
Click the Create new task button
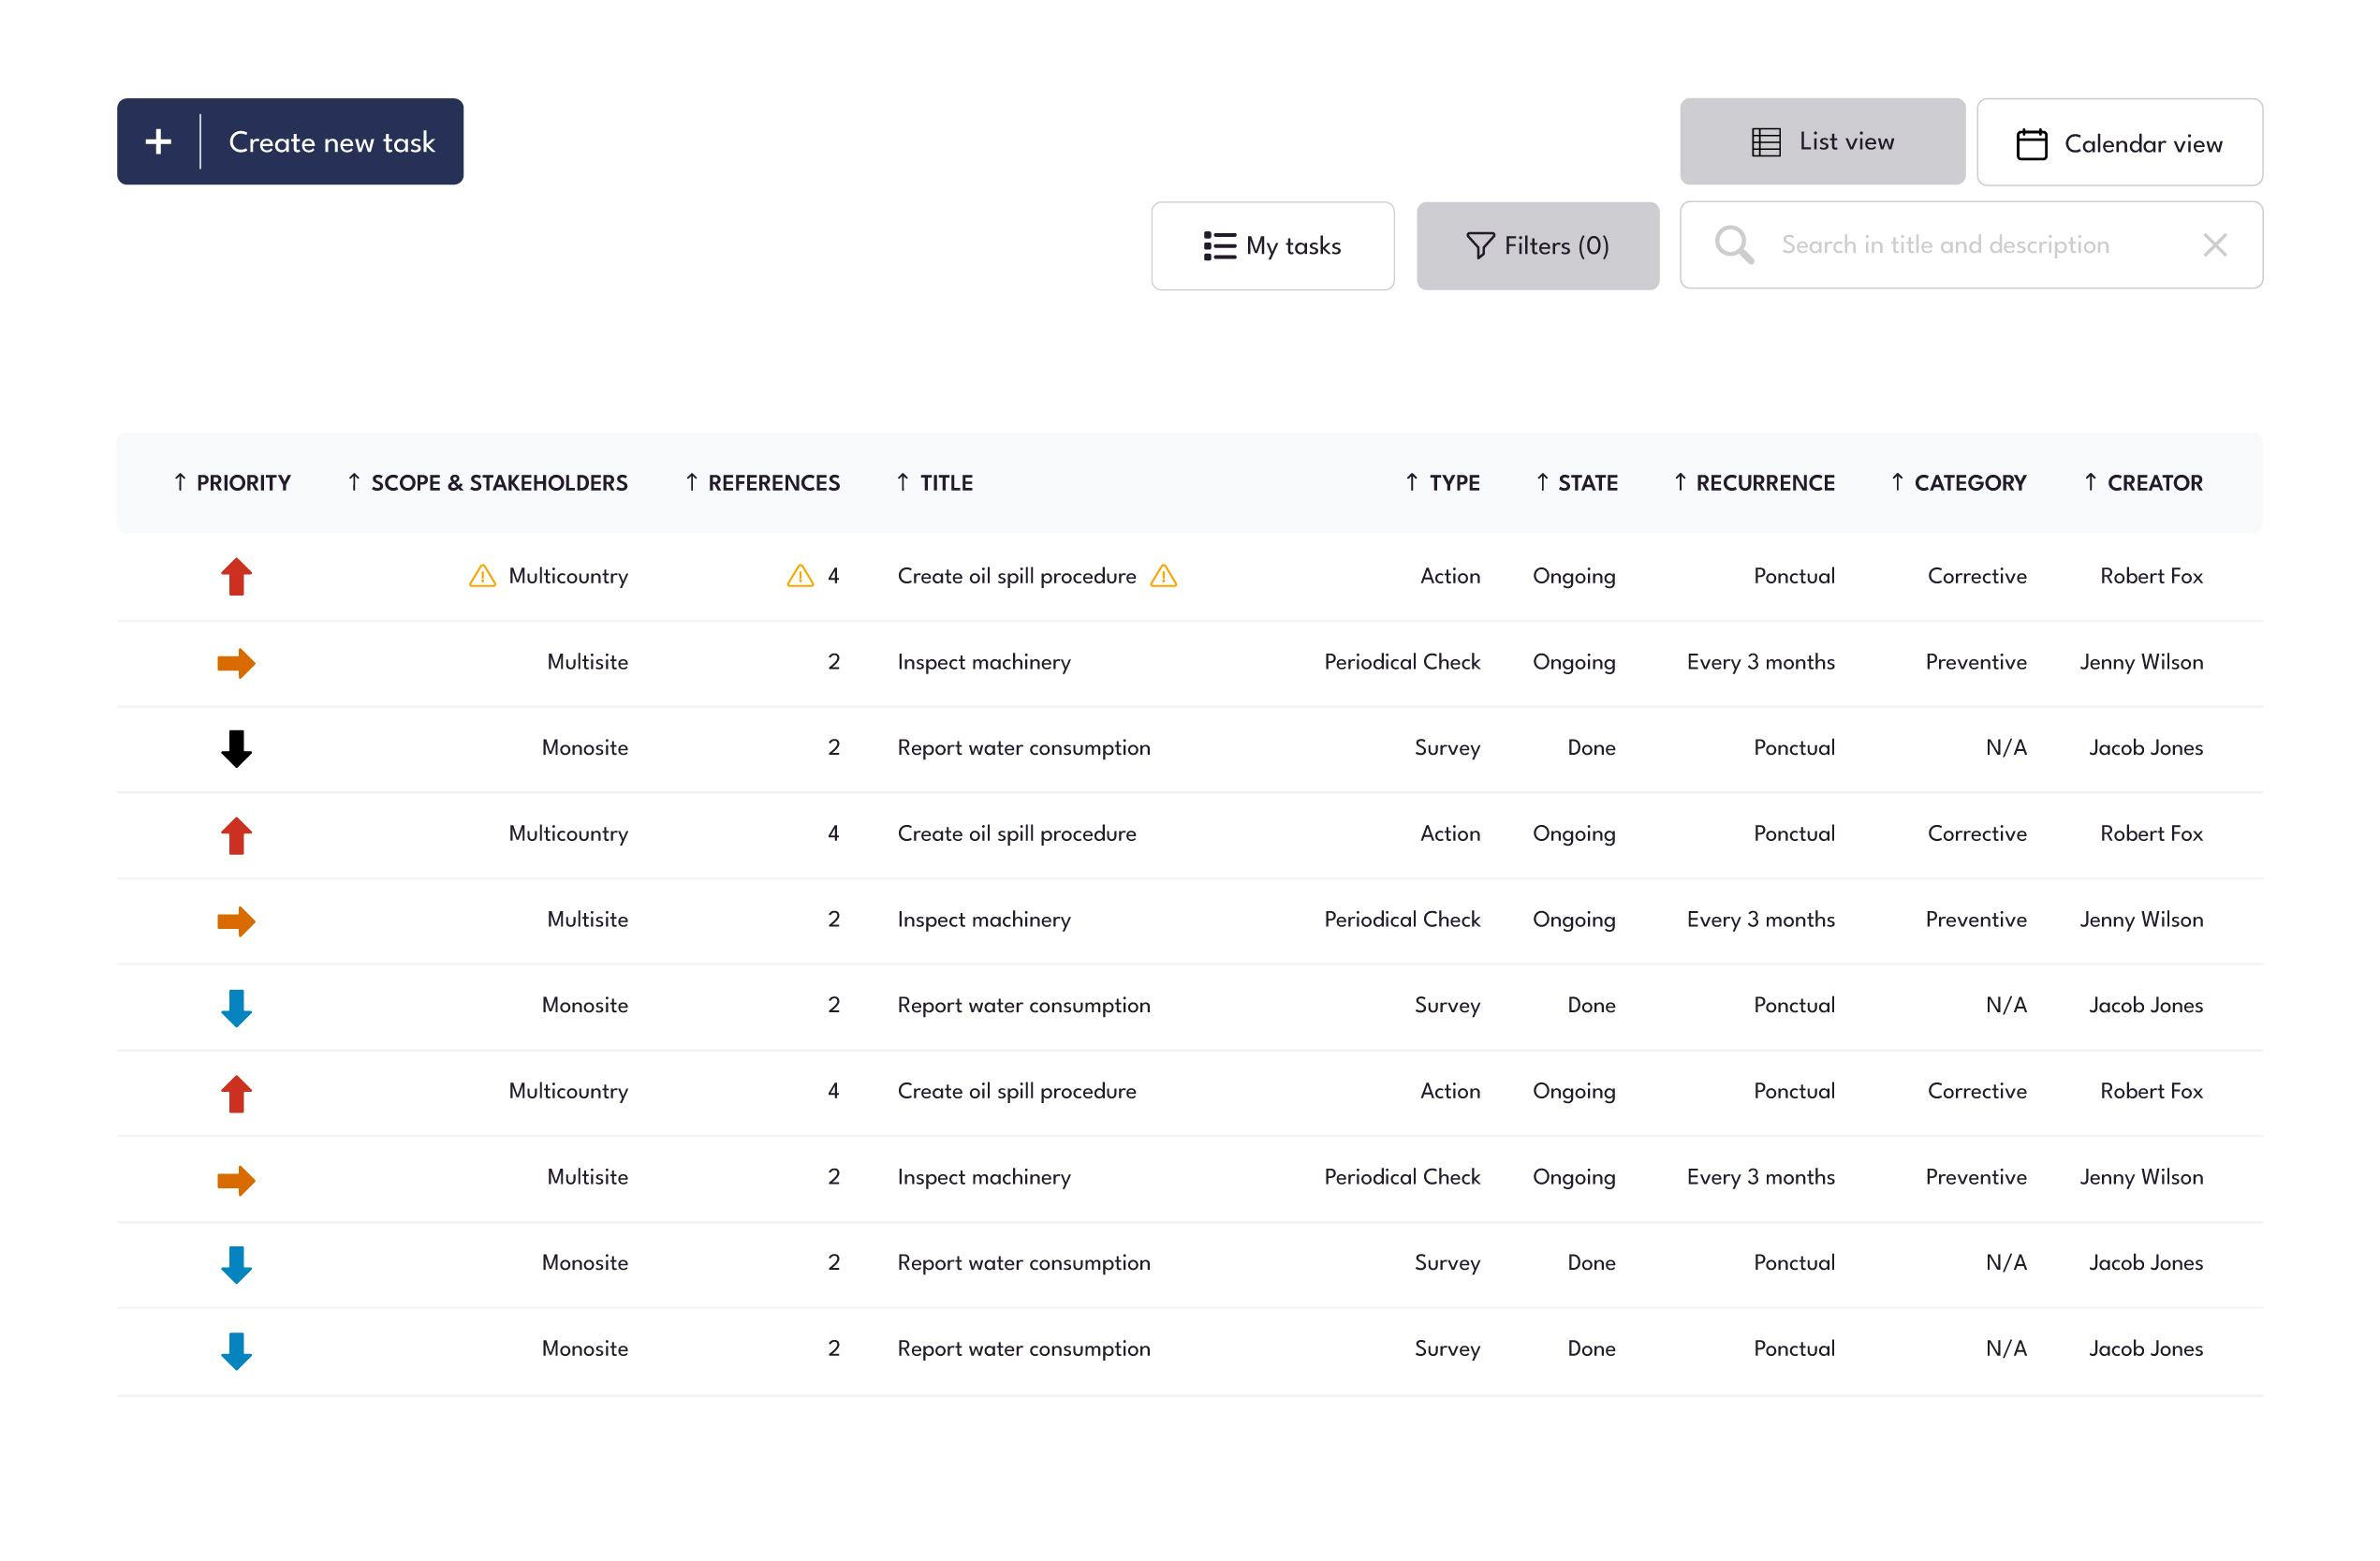point(331,142)
